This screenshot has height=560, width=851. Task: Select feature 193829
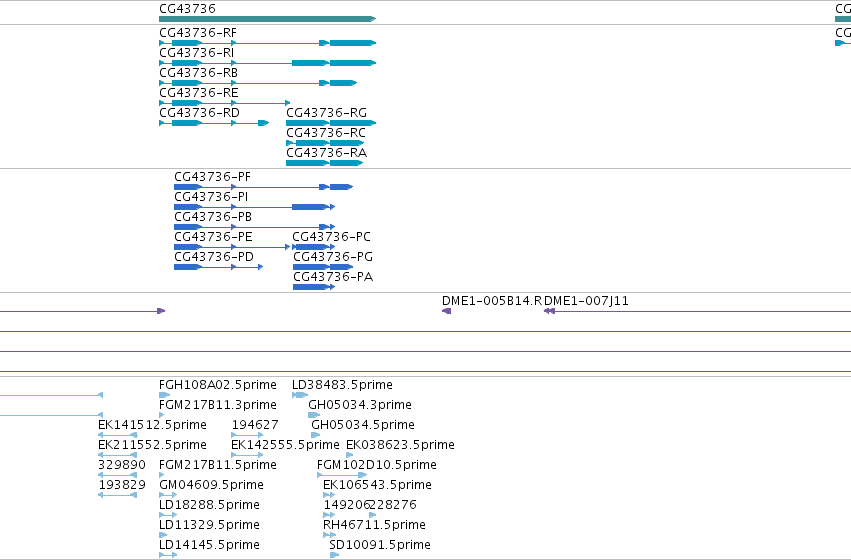point(117,495)
